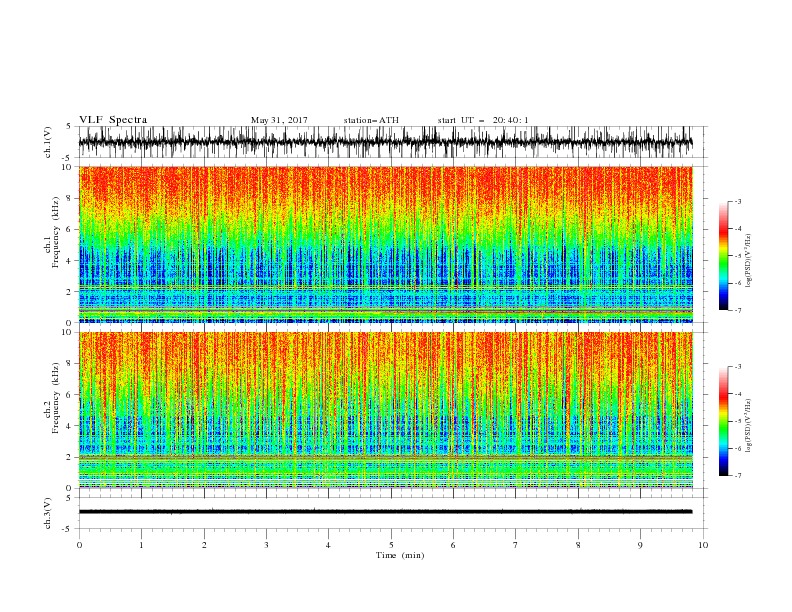
Task: Click the time axis tick label '9'
Action: [640, 545]
